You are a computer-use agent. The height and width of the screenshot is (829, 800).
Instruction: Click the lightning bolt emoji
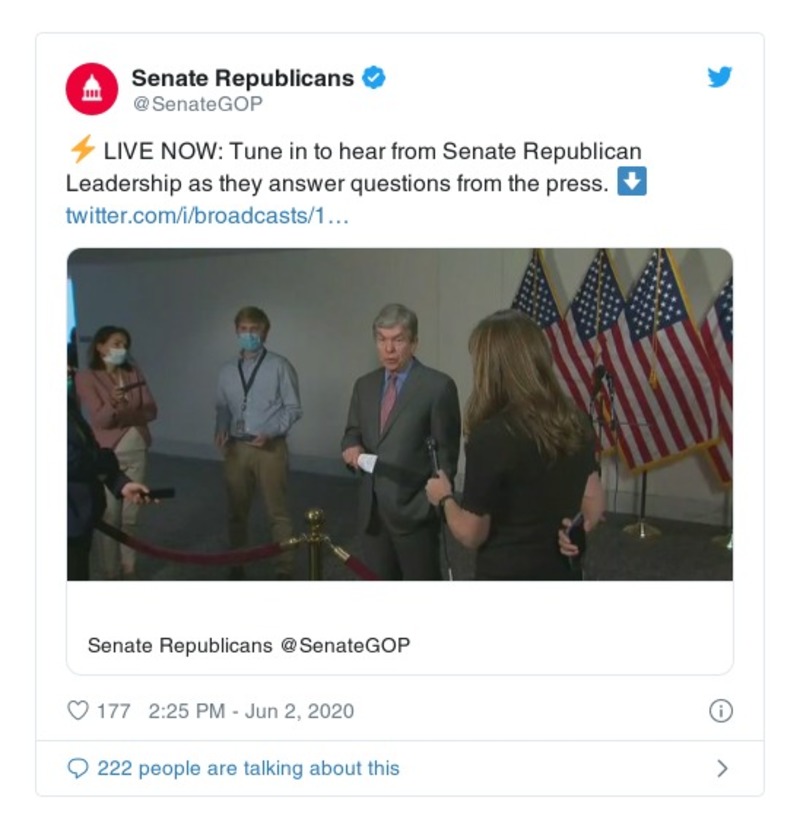point(81,151)
